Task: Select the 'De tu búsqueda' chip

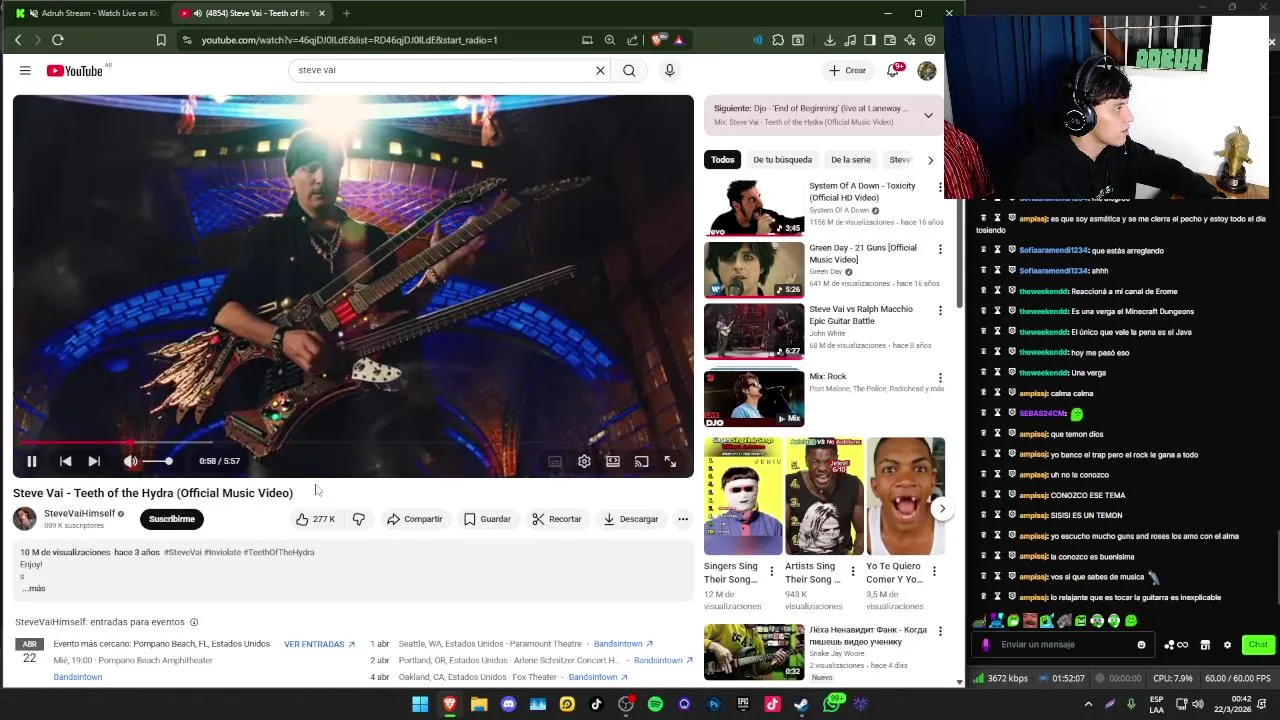Action: pyautogui.click(x=782, y=159)
